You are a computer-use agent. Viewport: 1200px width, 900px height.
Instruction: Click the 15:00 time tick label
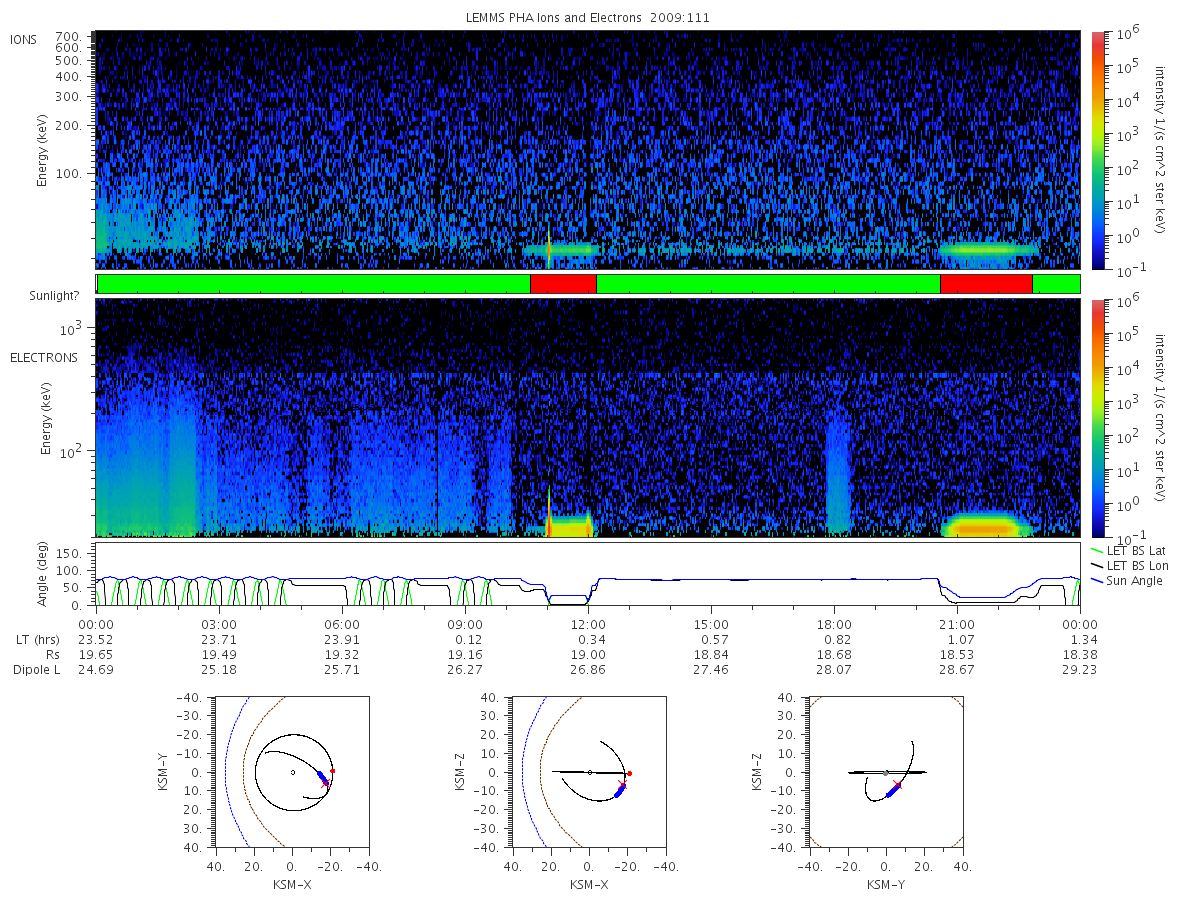coord(711,625)
